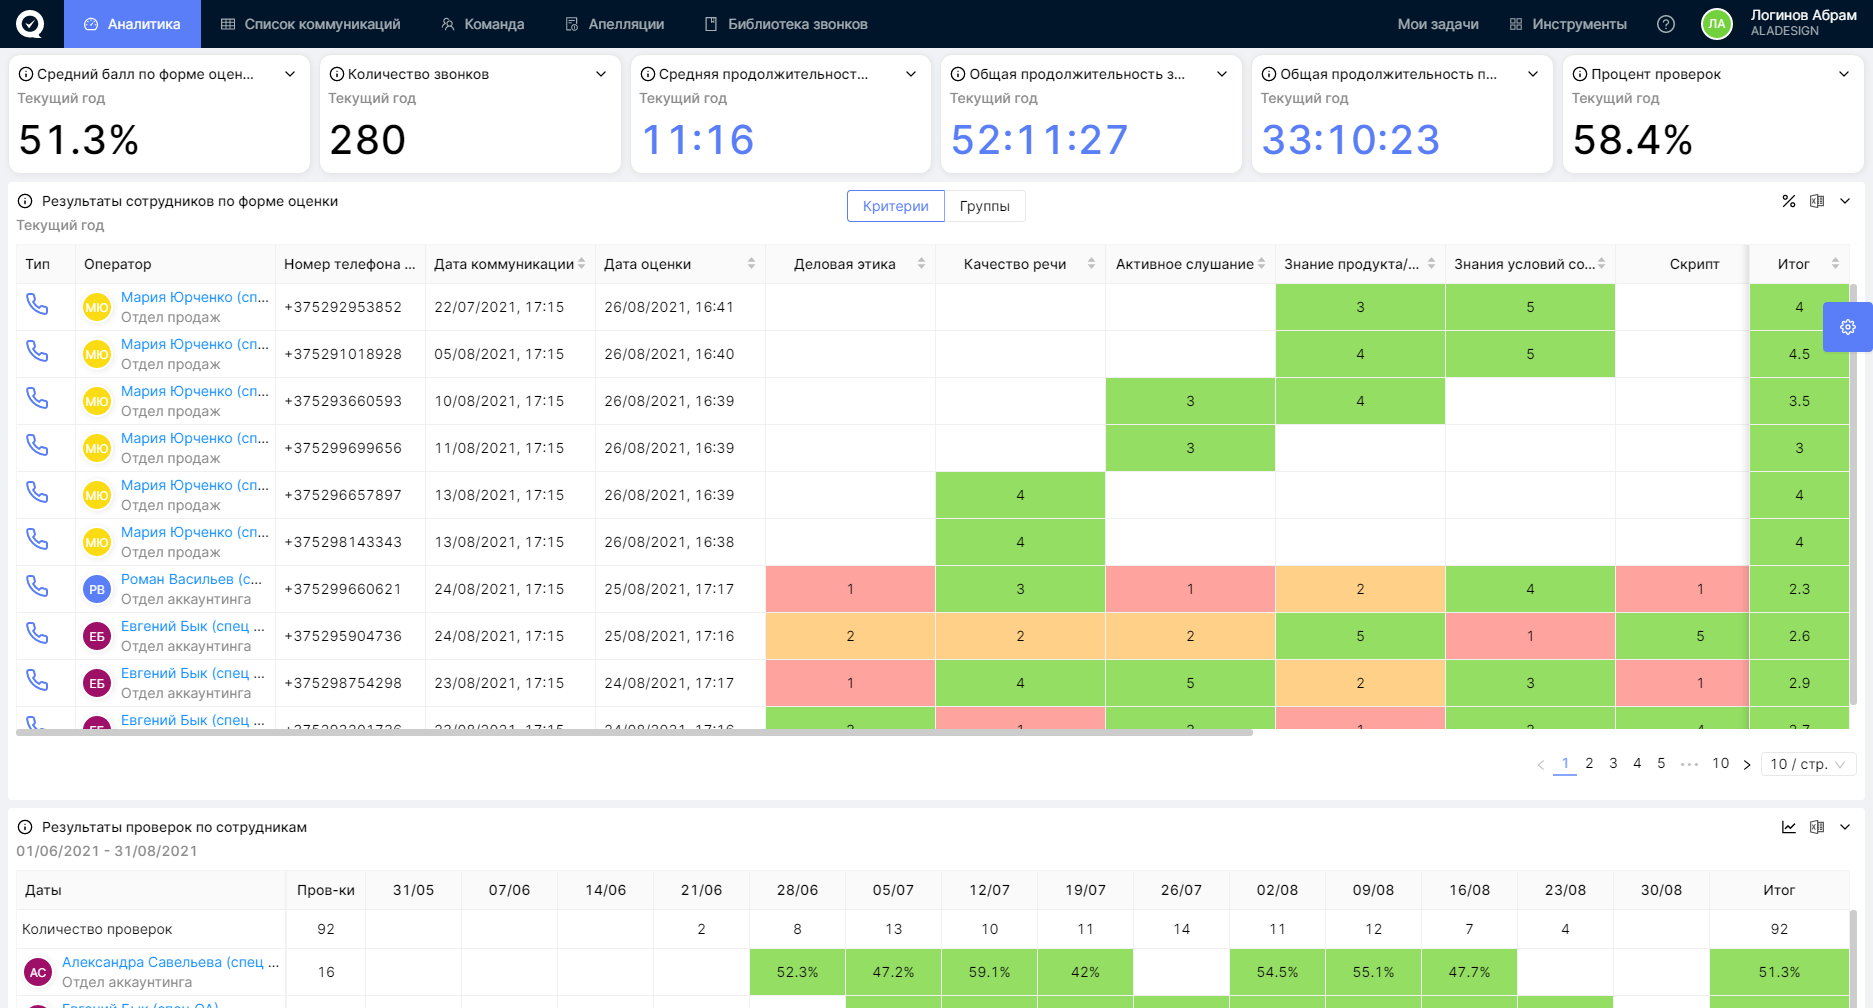Click the 2.3 total score cell
Screen dimensions: 1873x1008
click(x=1799, y=589)
